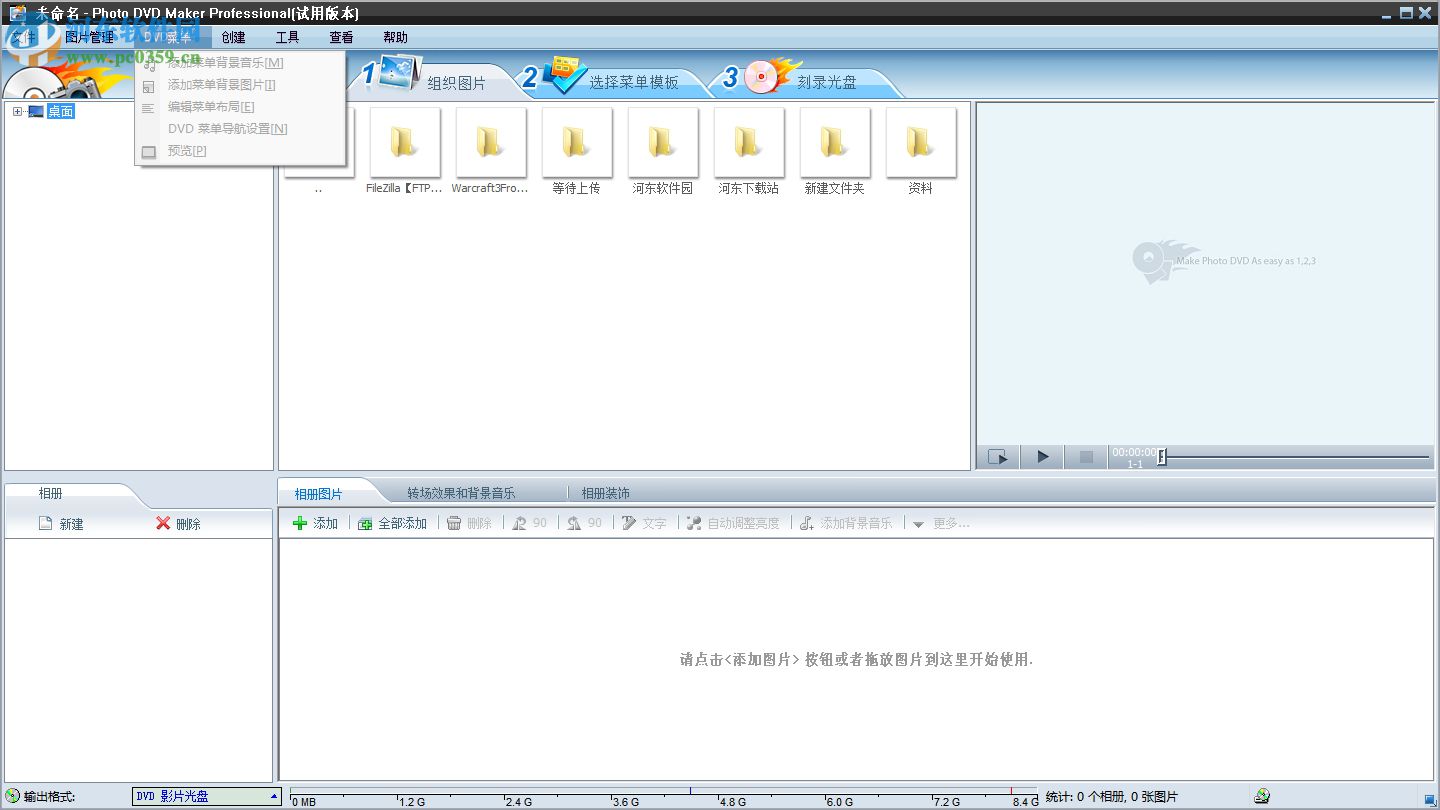Apply auto brightness adjustment icon

tap(694, 522)
